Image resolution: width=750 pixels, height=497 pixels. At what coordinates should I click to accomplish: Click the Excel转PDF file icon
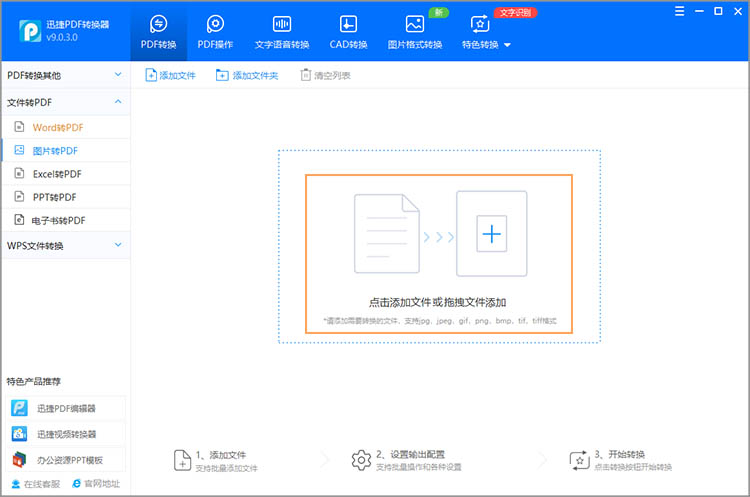tap(19, 173)
